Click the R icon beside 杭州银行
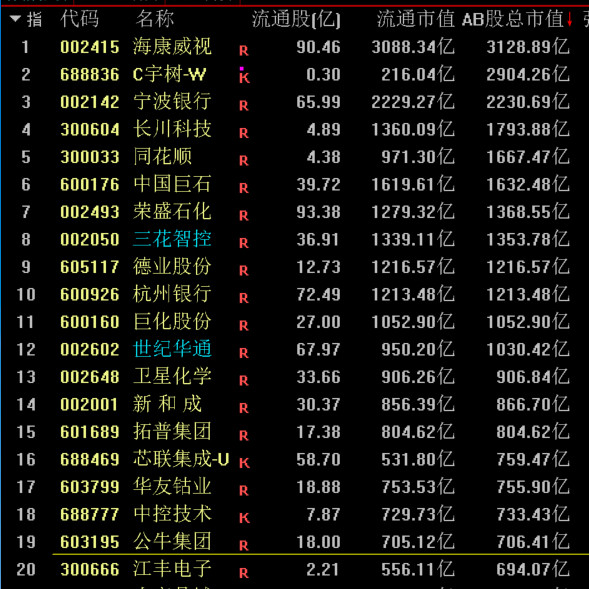 (244, 298)
